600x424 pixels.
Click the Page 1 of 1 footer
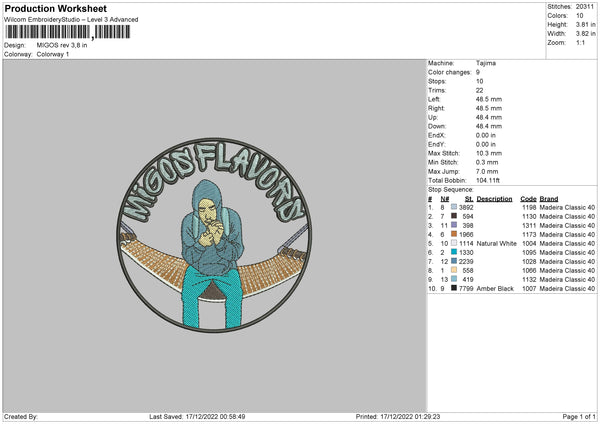tap(579, 416)
